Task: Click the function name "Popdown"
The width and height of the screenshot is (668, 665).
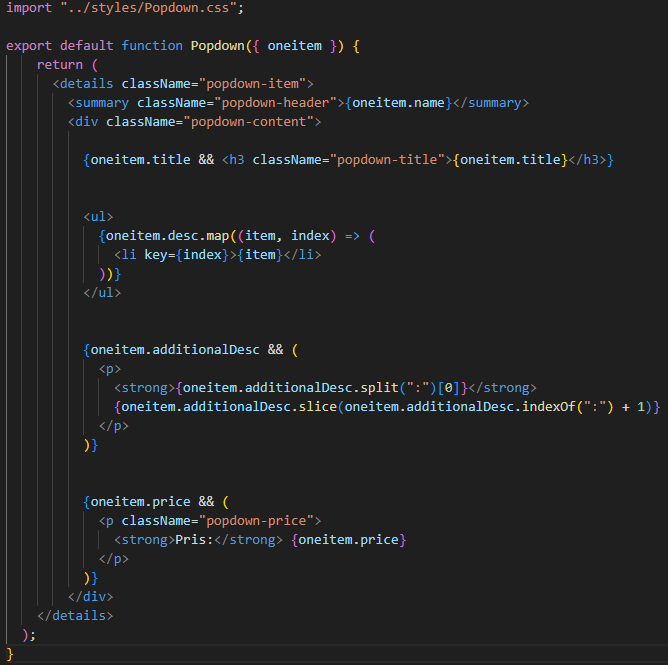Action: point(218,46)
